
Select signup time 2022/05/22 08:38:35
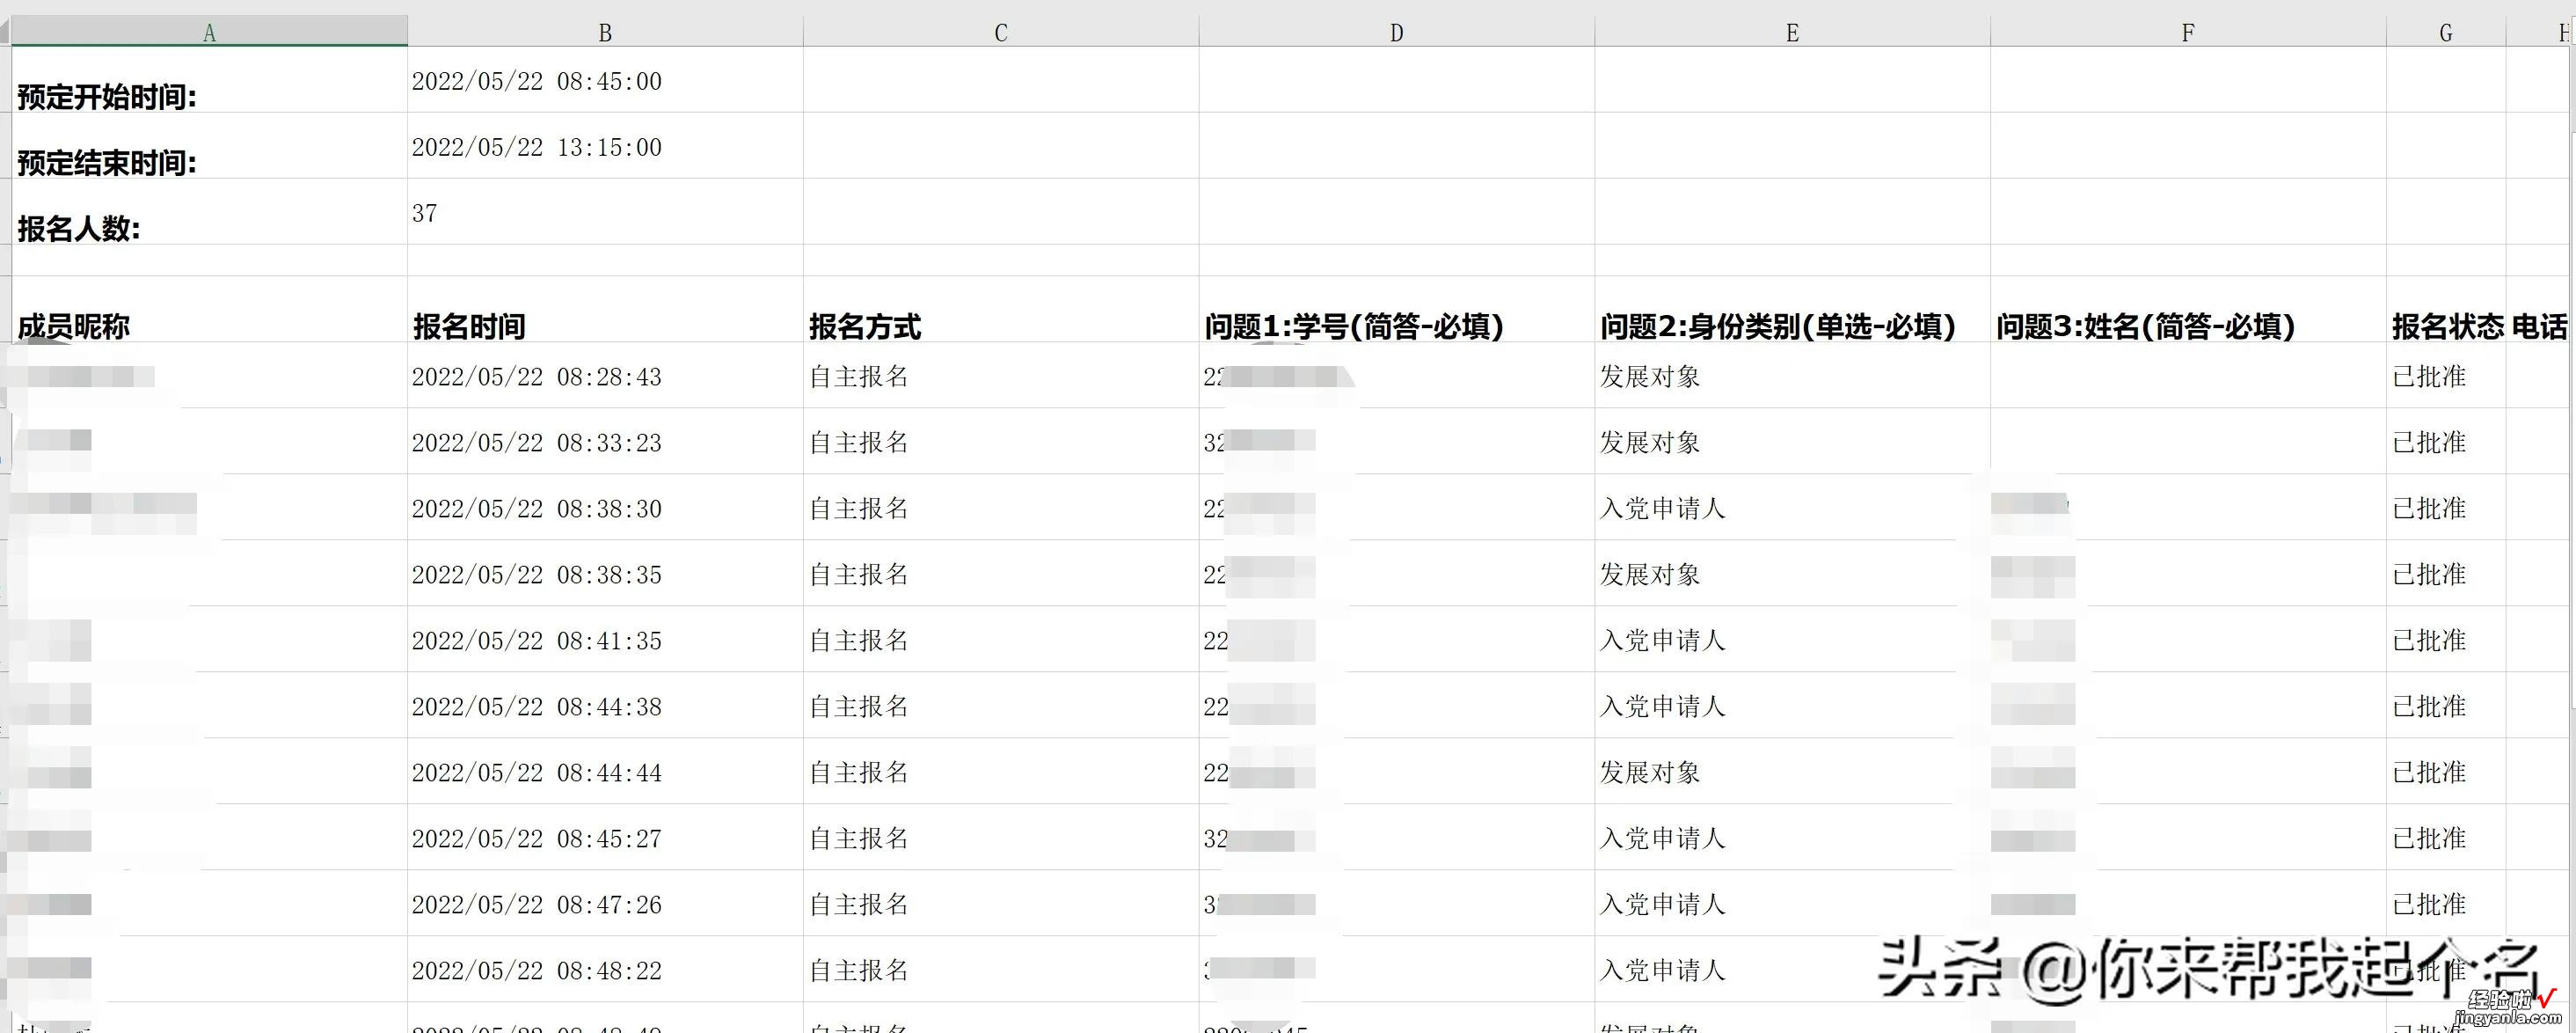tap(605, 573)
